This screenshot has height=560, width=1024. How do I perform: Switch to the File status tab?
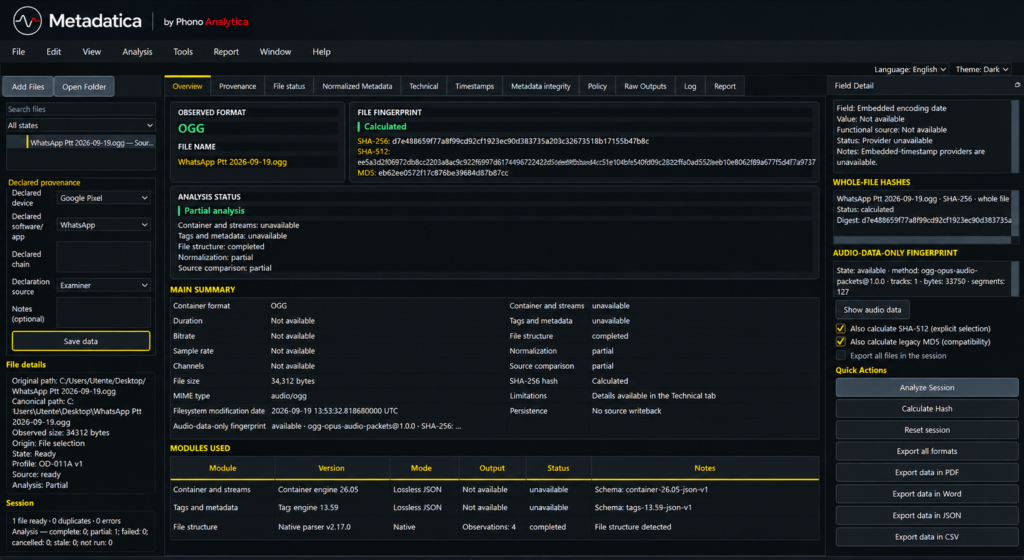[x=289, y=86]
